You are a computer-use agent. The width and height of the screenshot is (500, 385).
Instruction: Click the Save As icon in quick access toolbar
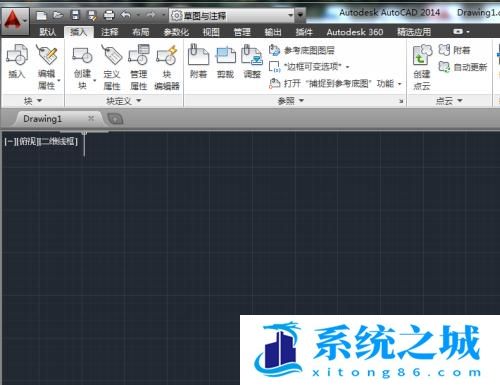point(92,15)
